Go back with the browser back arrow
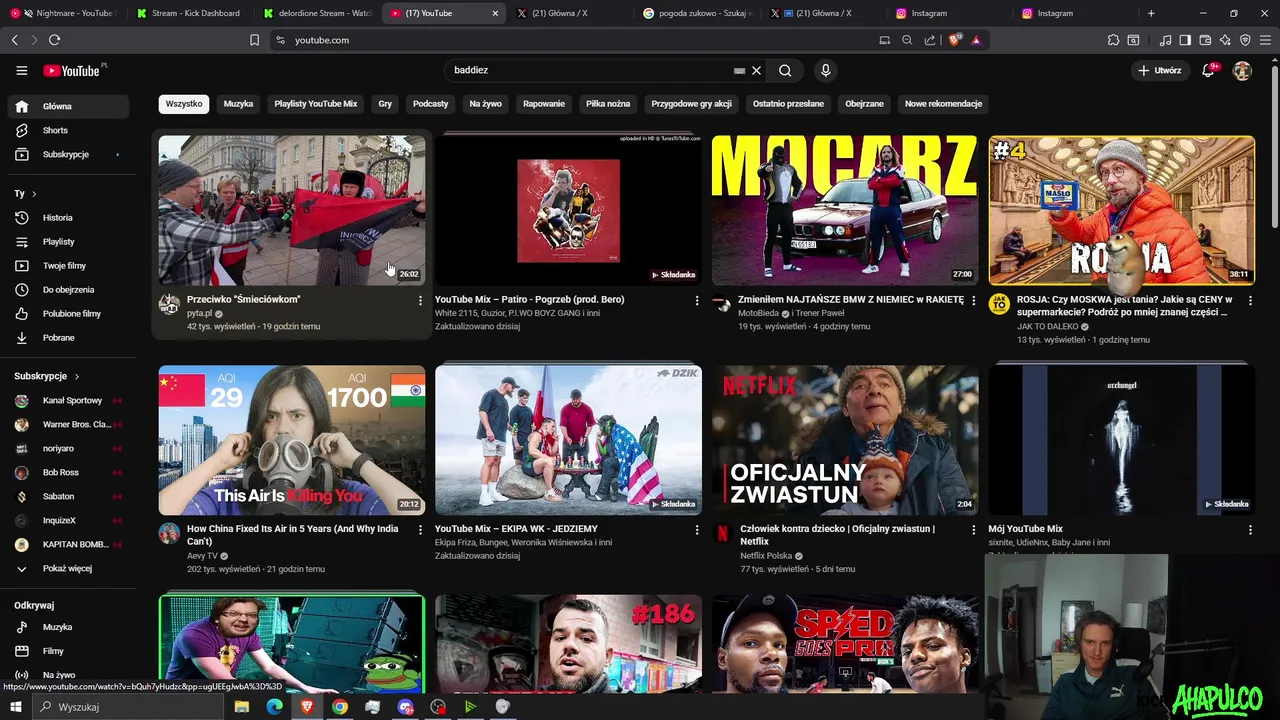1280x720 pixels. (14, 40)
